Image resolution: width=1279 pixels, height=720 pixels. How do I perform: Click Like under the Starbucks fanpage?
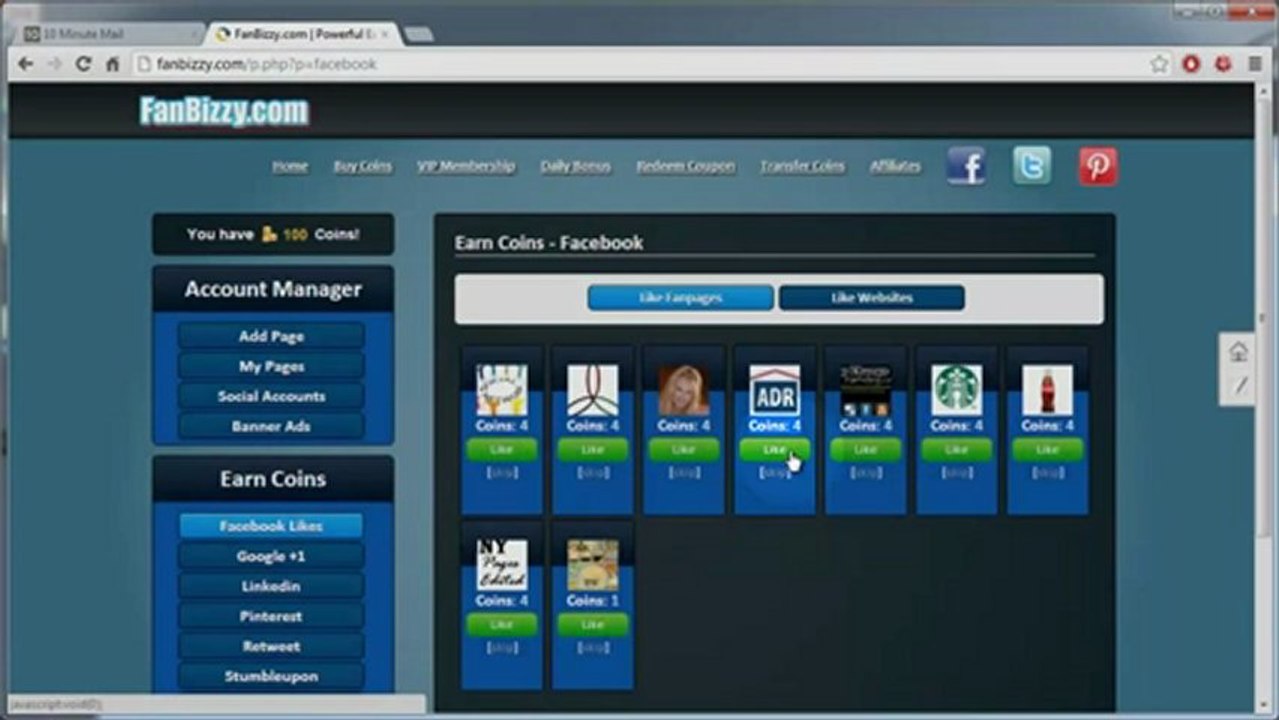[x=956, y=450]
